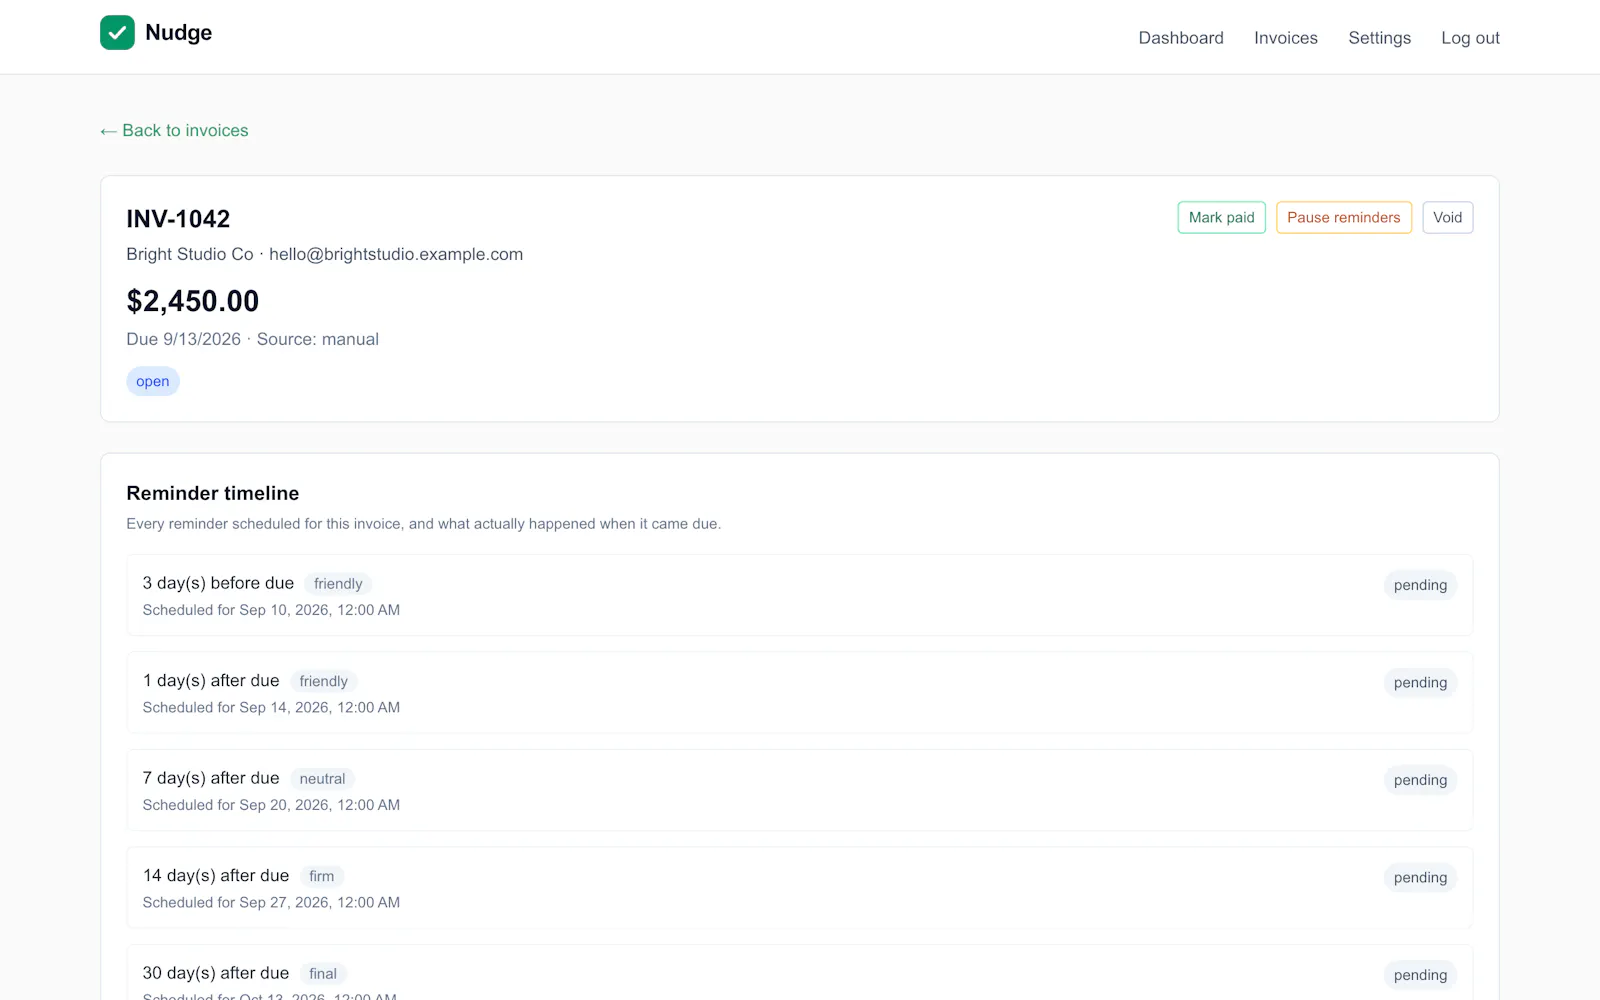Pause reminders for this invoice
The width and height of the screenshot is (1600, 1000).
click(1343, 217)
